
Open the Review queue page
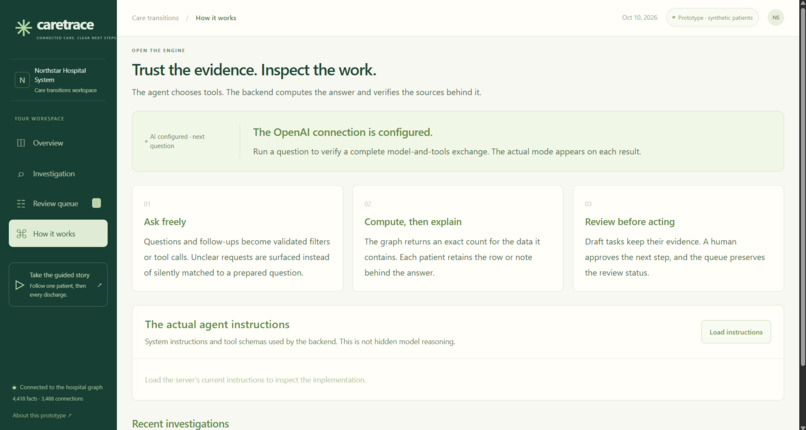58,203
